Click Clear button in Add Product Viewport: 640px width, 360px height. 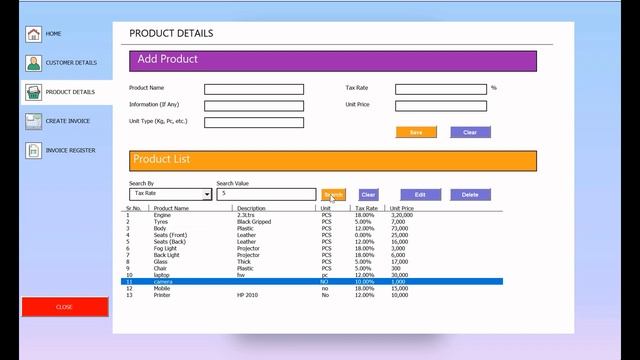tap(470, 132)
